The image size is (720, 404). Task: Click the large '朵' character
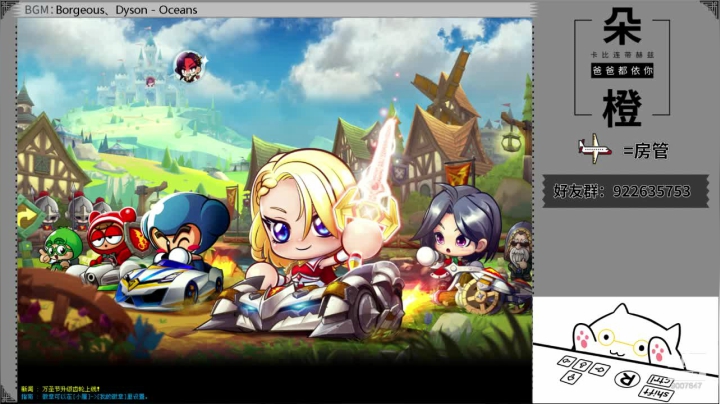coord(622,27)
